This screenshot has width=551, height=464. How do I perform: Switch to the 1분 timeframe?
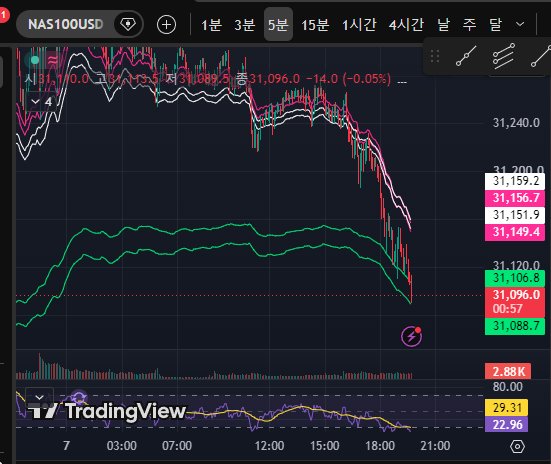(212, 25)
